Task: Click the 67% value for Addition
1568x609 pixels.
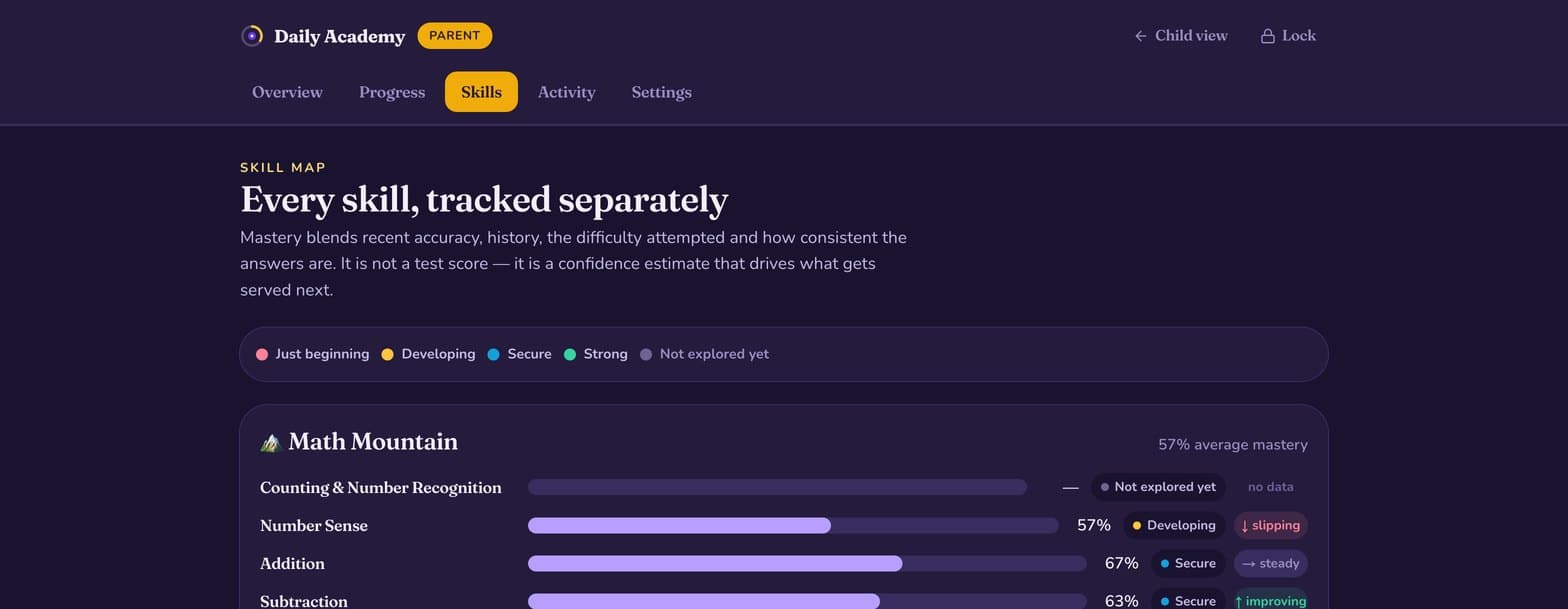Action: [x=1122, y=563]
